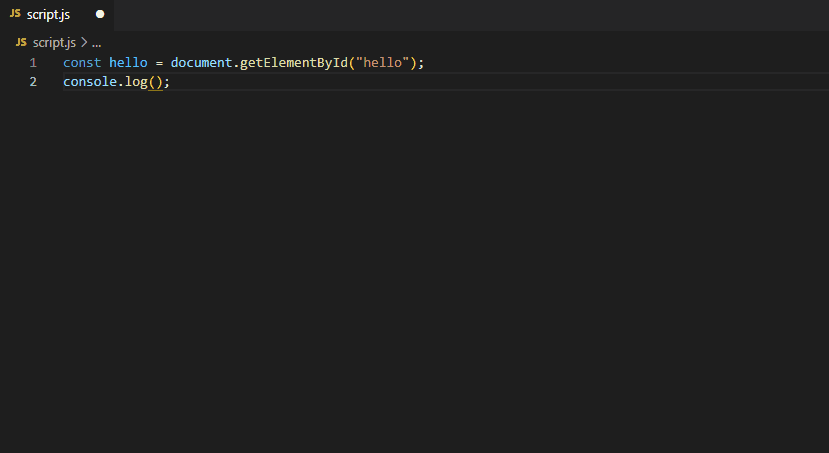This screenshot has height=453, width=829.
Task: Click the JS icon in the breadcrumb bar
Action: pyautogui.click(x=21, y=43)
